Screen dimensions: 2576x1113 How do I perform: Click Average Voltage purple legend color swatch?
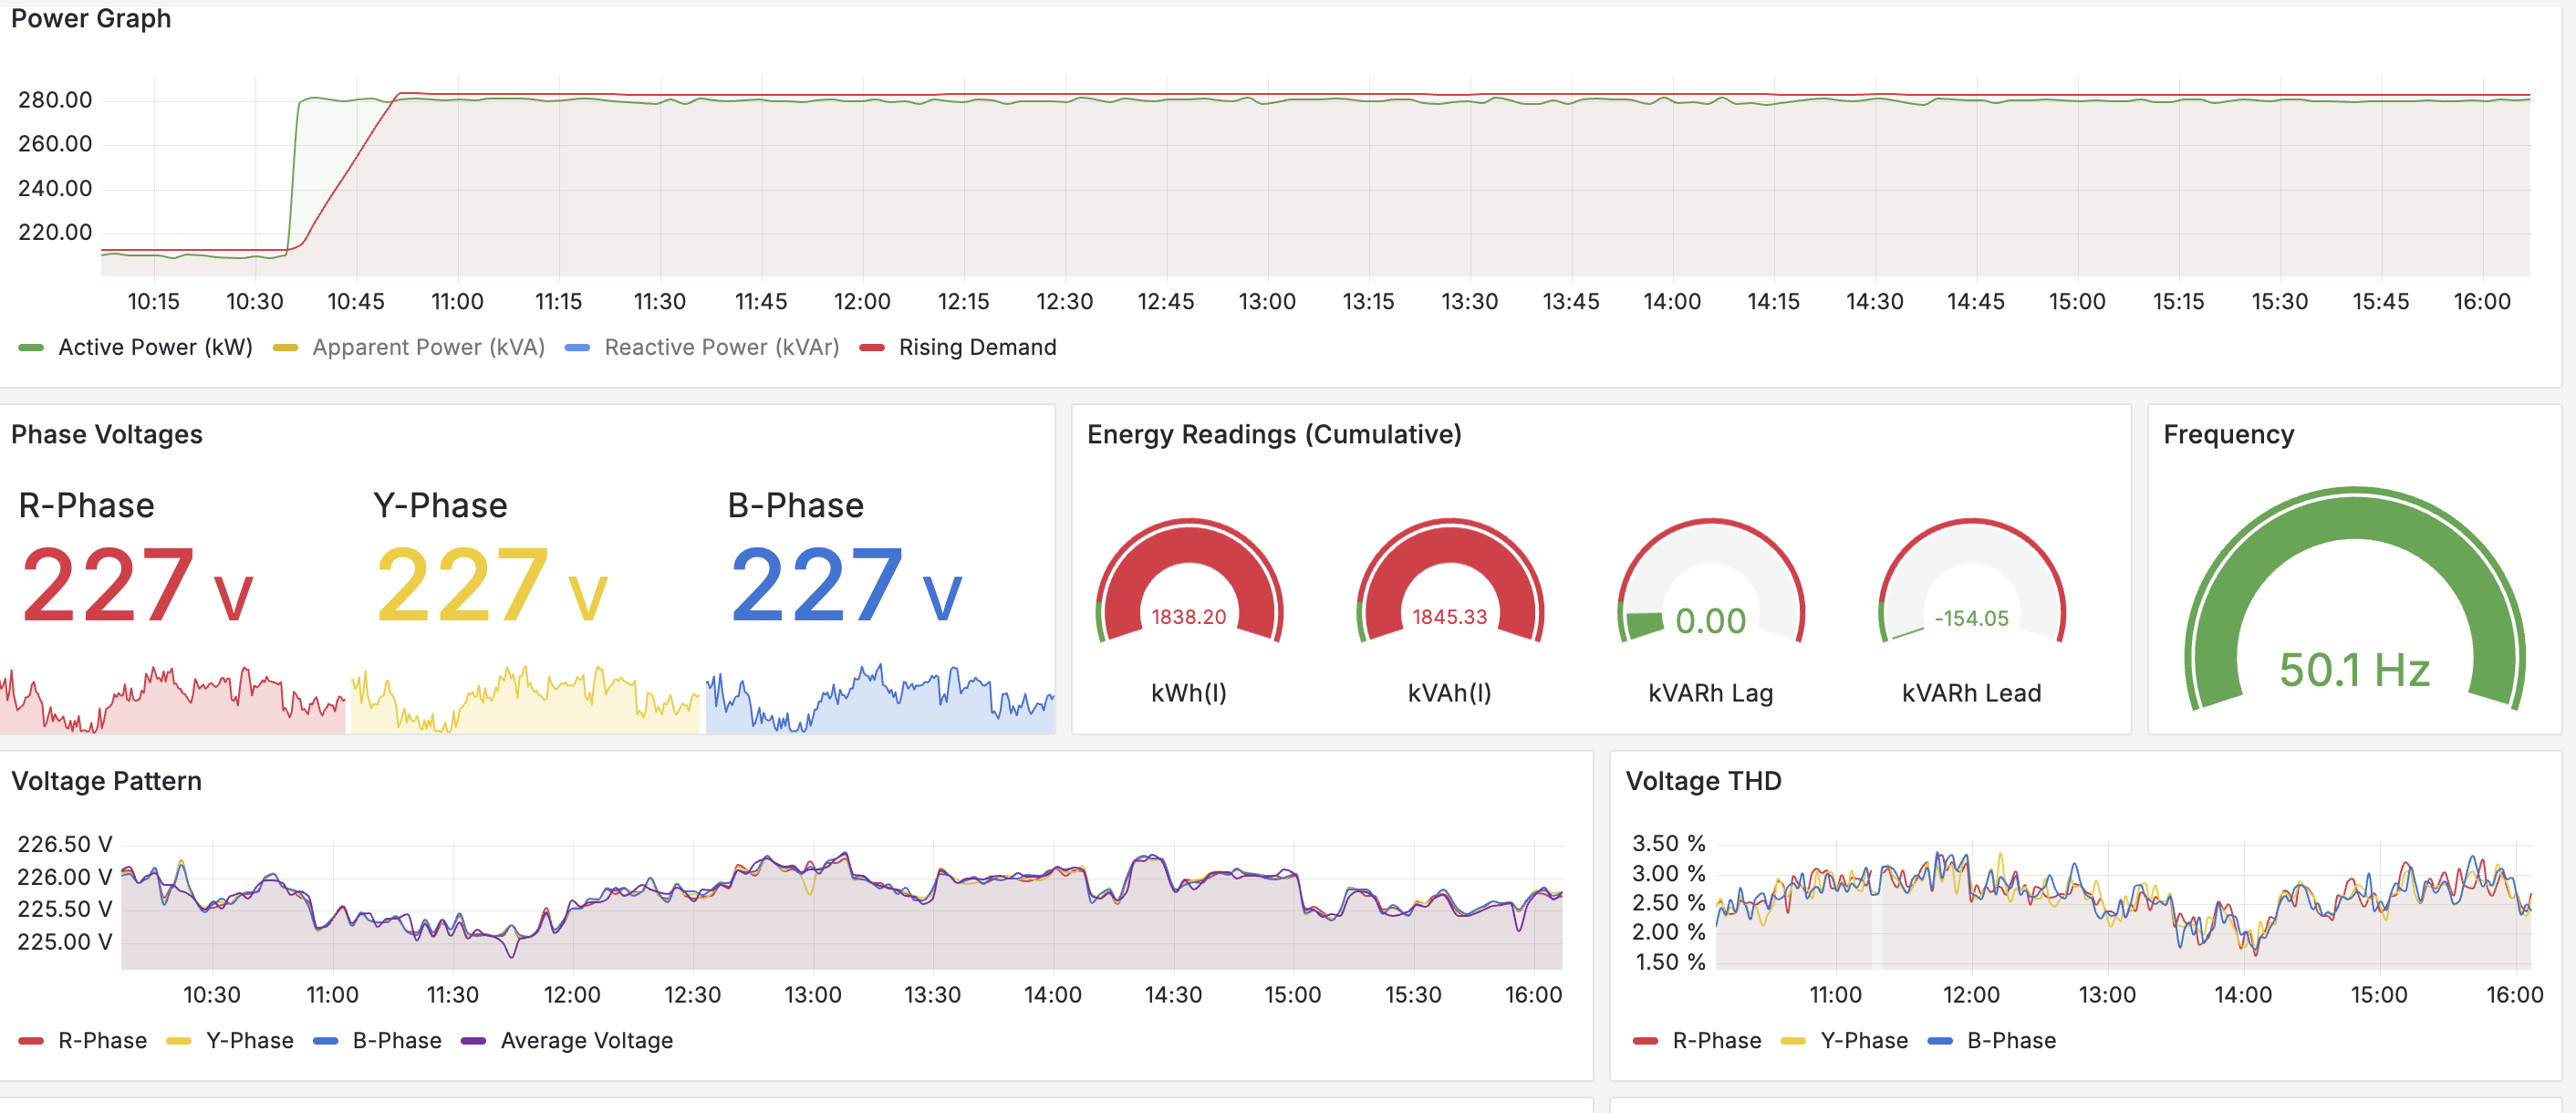(x=473, y=1041)
